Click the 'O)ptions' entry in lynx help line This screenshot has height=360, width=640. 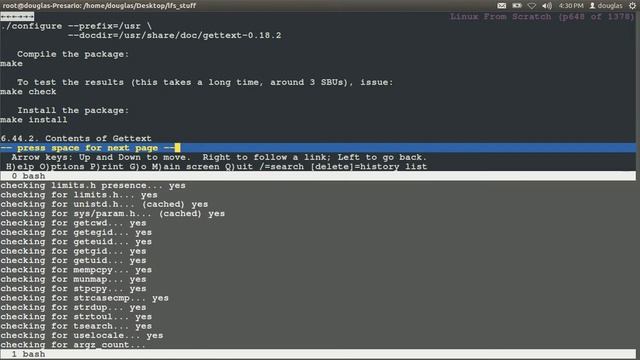coord(62,167)
